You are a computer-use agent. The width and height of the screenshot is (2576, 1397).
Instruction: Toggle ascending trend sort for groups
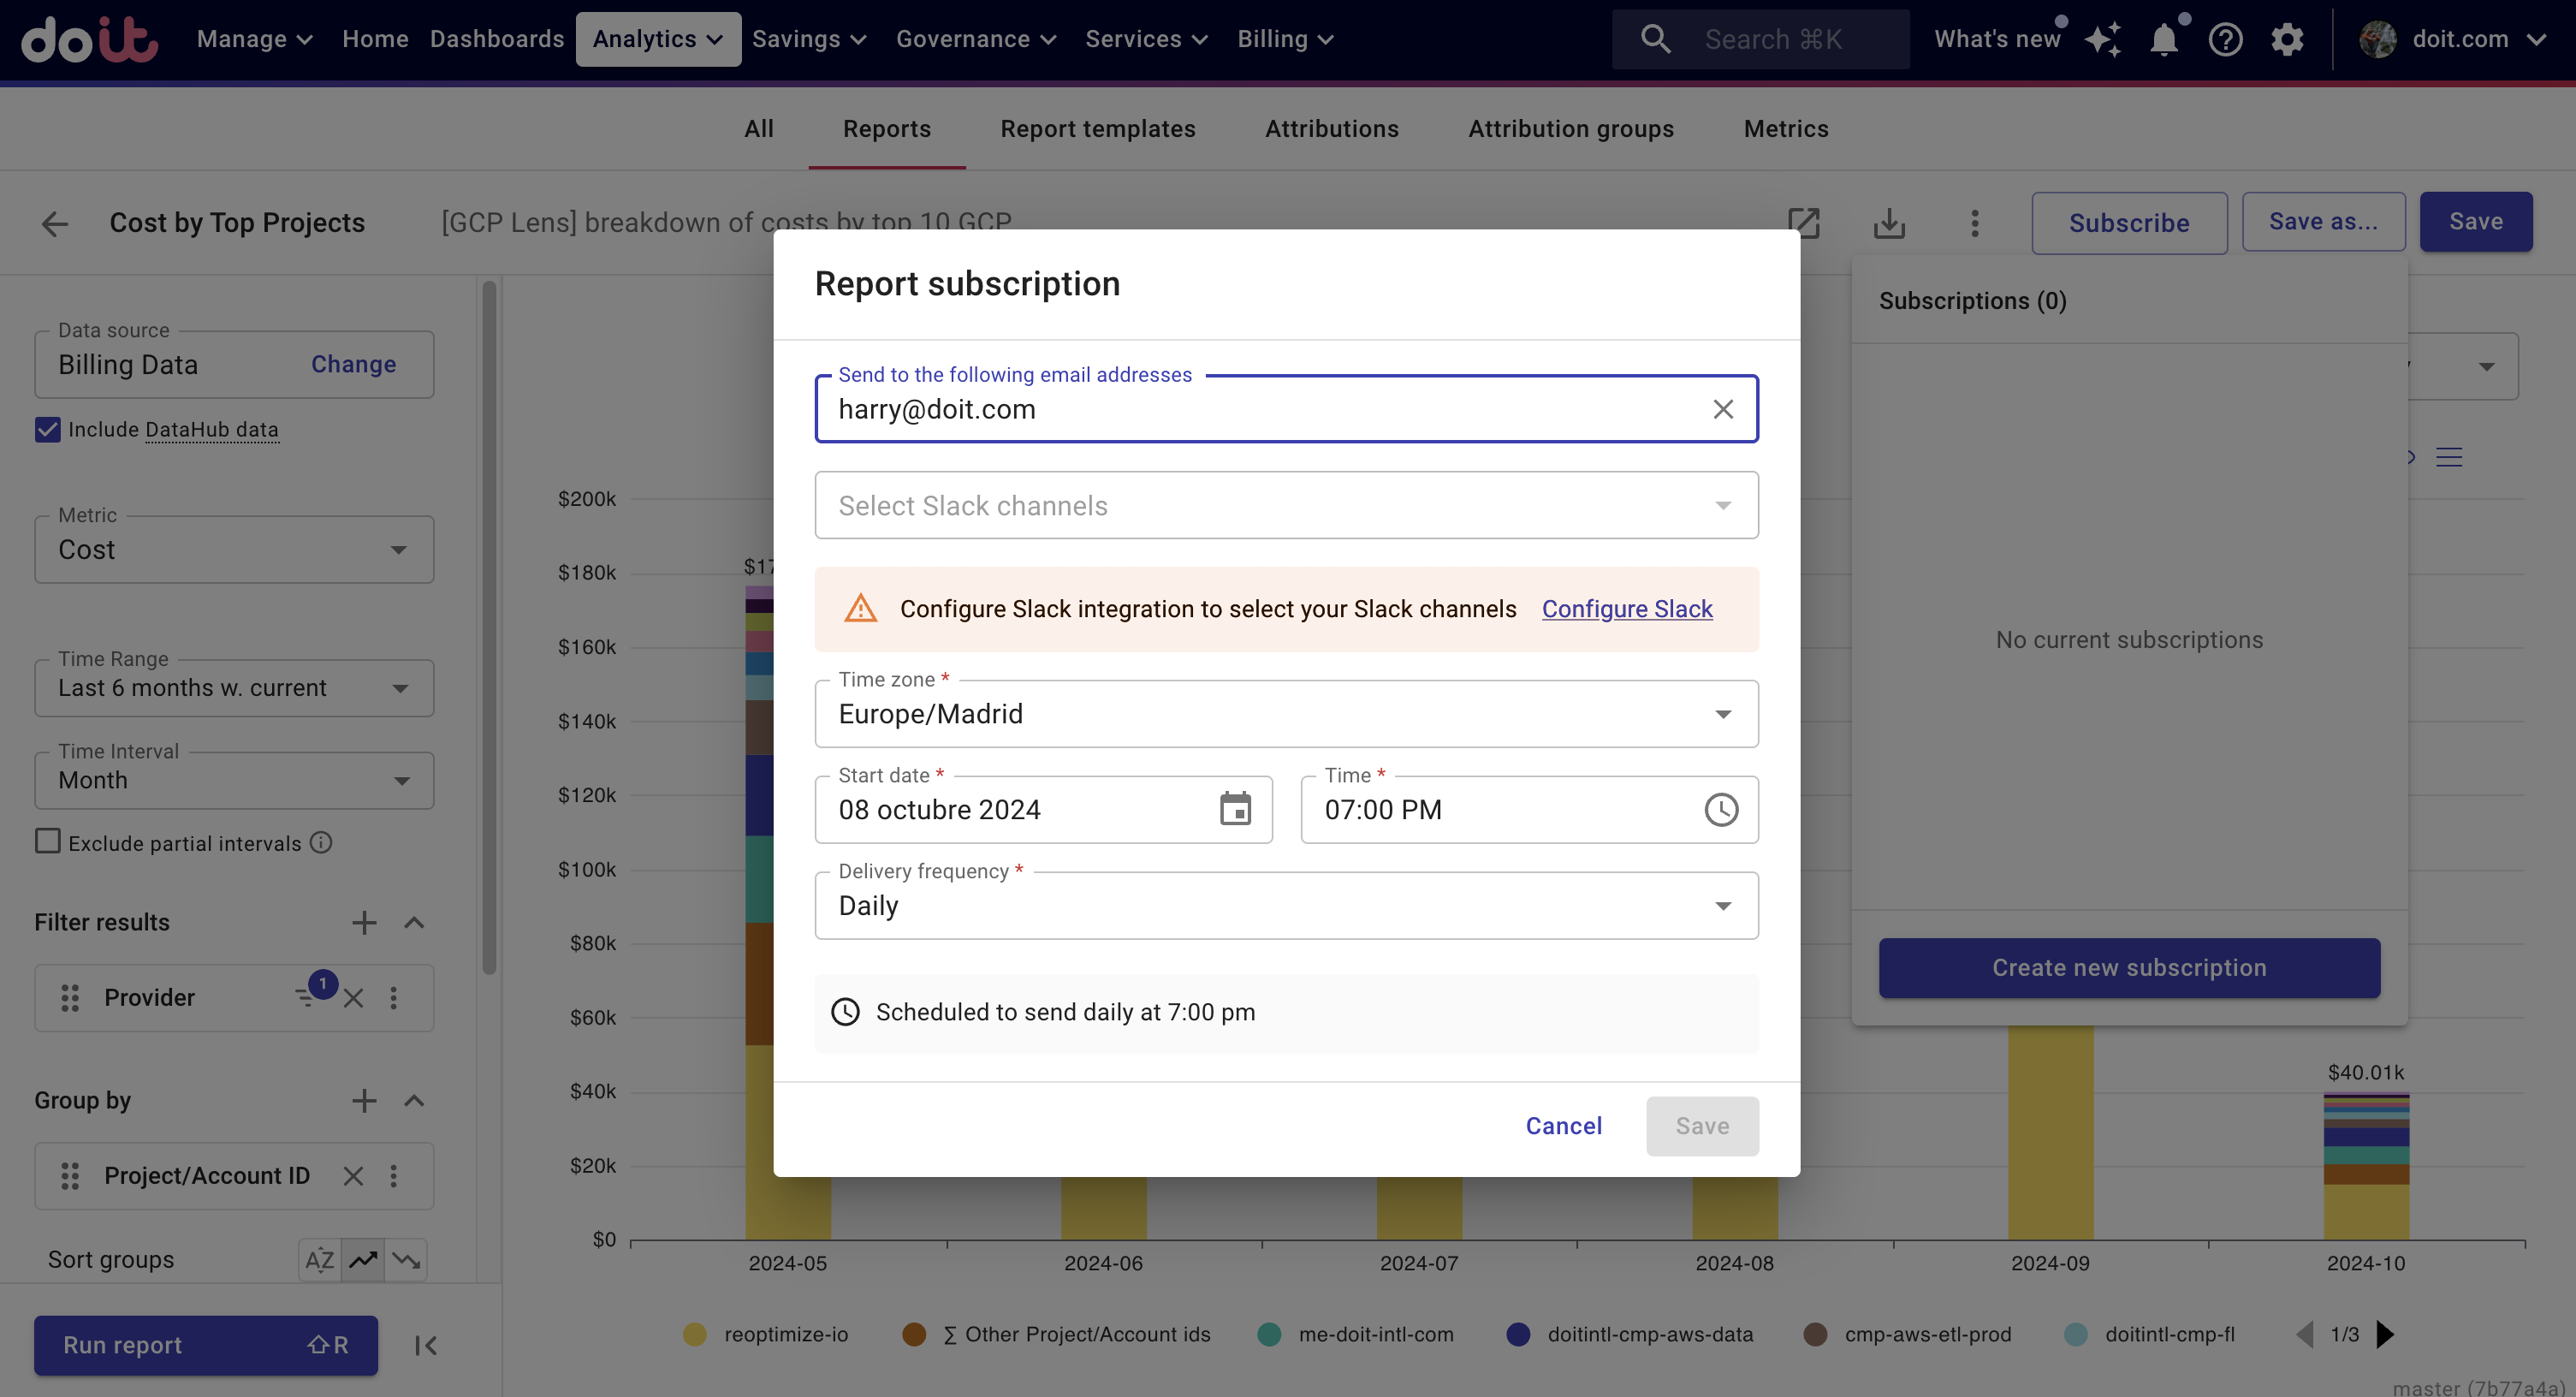coord(363,1259)
